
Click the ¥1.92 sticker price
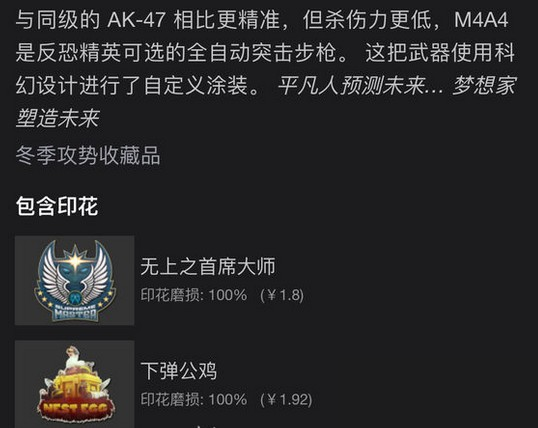pyautogui.click(x=286, y=400)
